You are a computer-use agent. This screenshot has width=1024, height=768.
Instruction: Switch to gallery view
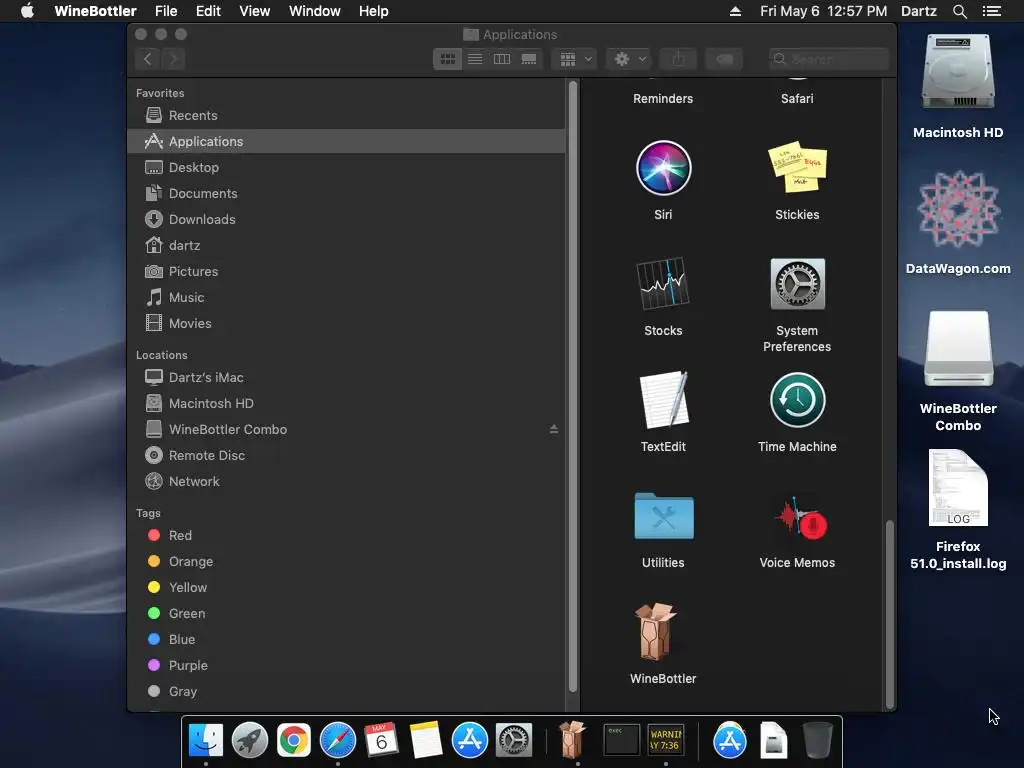pos(529,59)
